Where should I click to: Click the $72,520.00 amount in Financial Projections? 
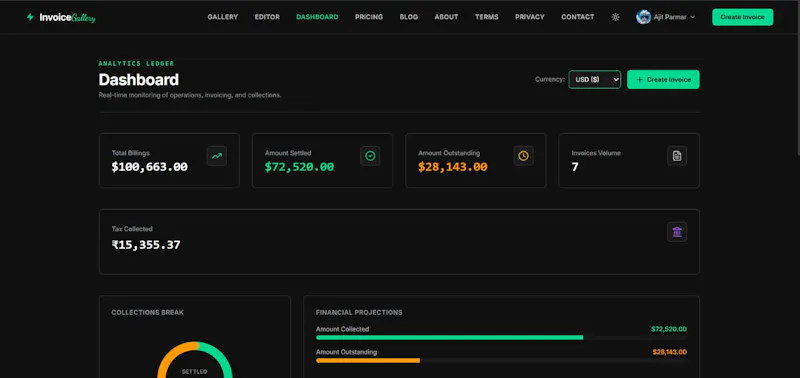coord(669,330)
